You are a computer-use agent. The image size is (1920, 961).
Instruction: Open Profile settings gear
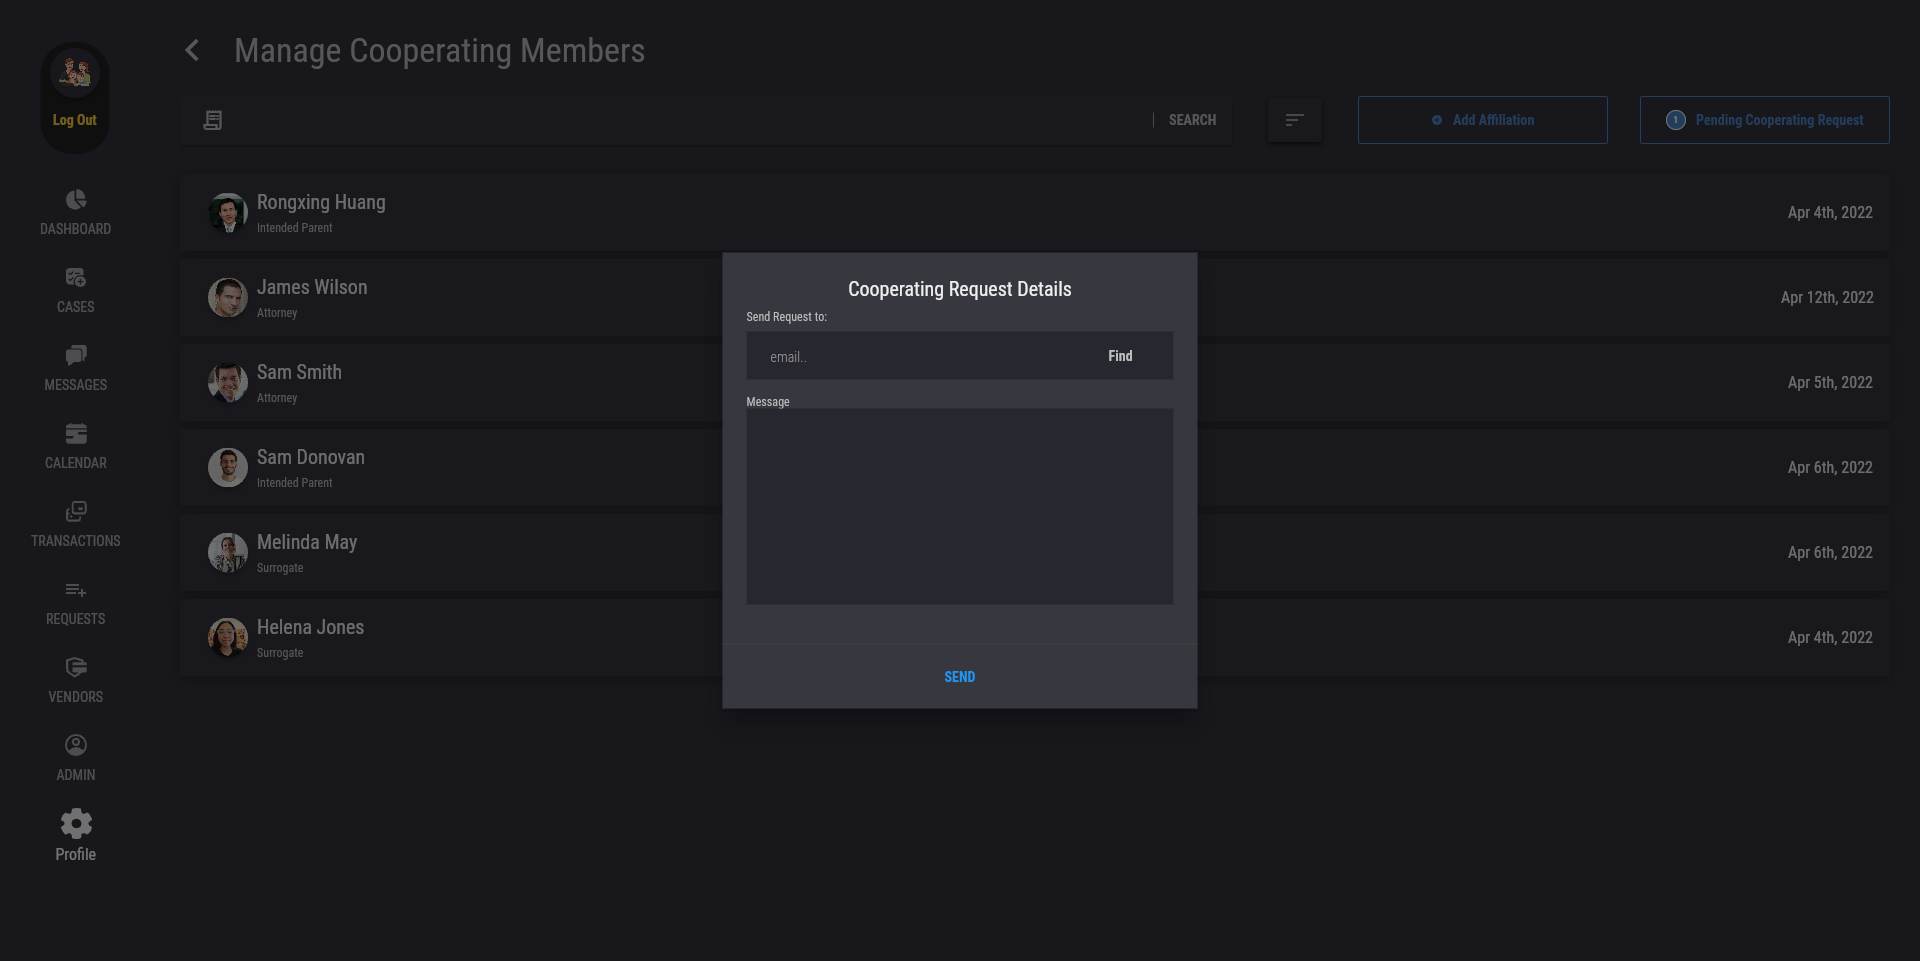[x=76, y=824]
